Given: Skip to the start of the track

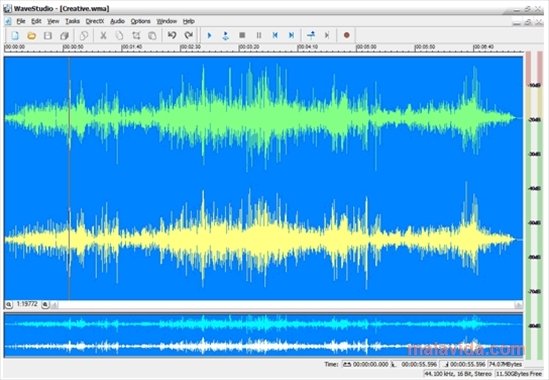Looking at the screenshot, I should (275, 35).
